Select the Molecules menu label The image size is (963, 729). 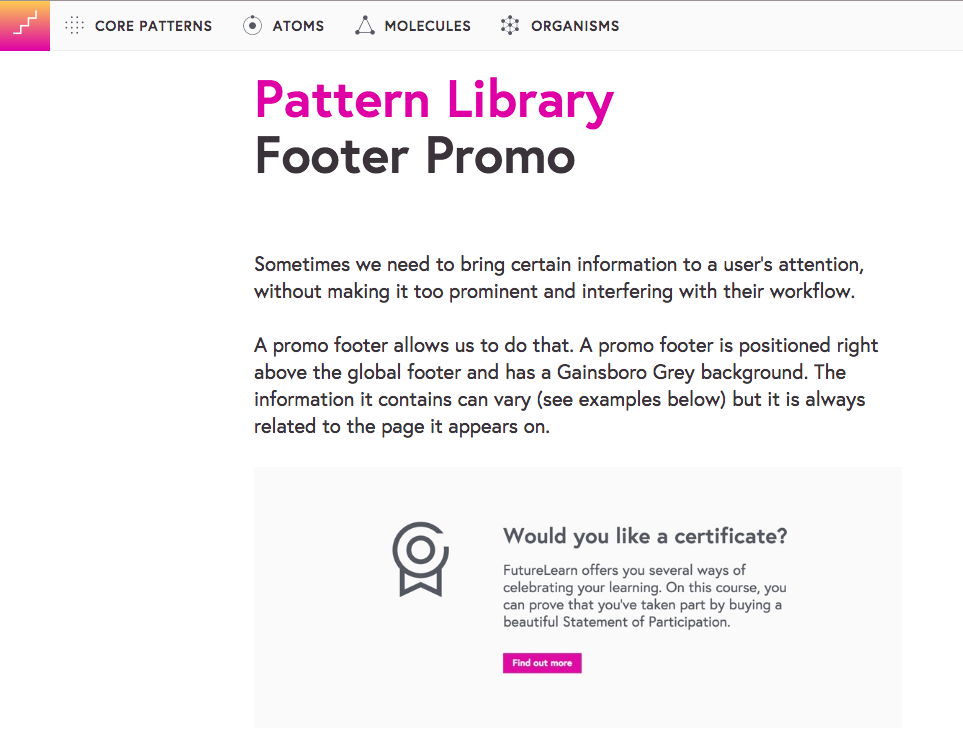[427, 26]
